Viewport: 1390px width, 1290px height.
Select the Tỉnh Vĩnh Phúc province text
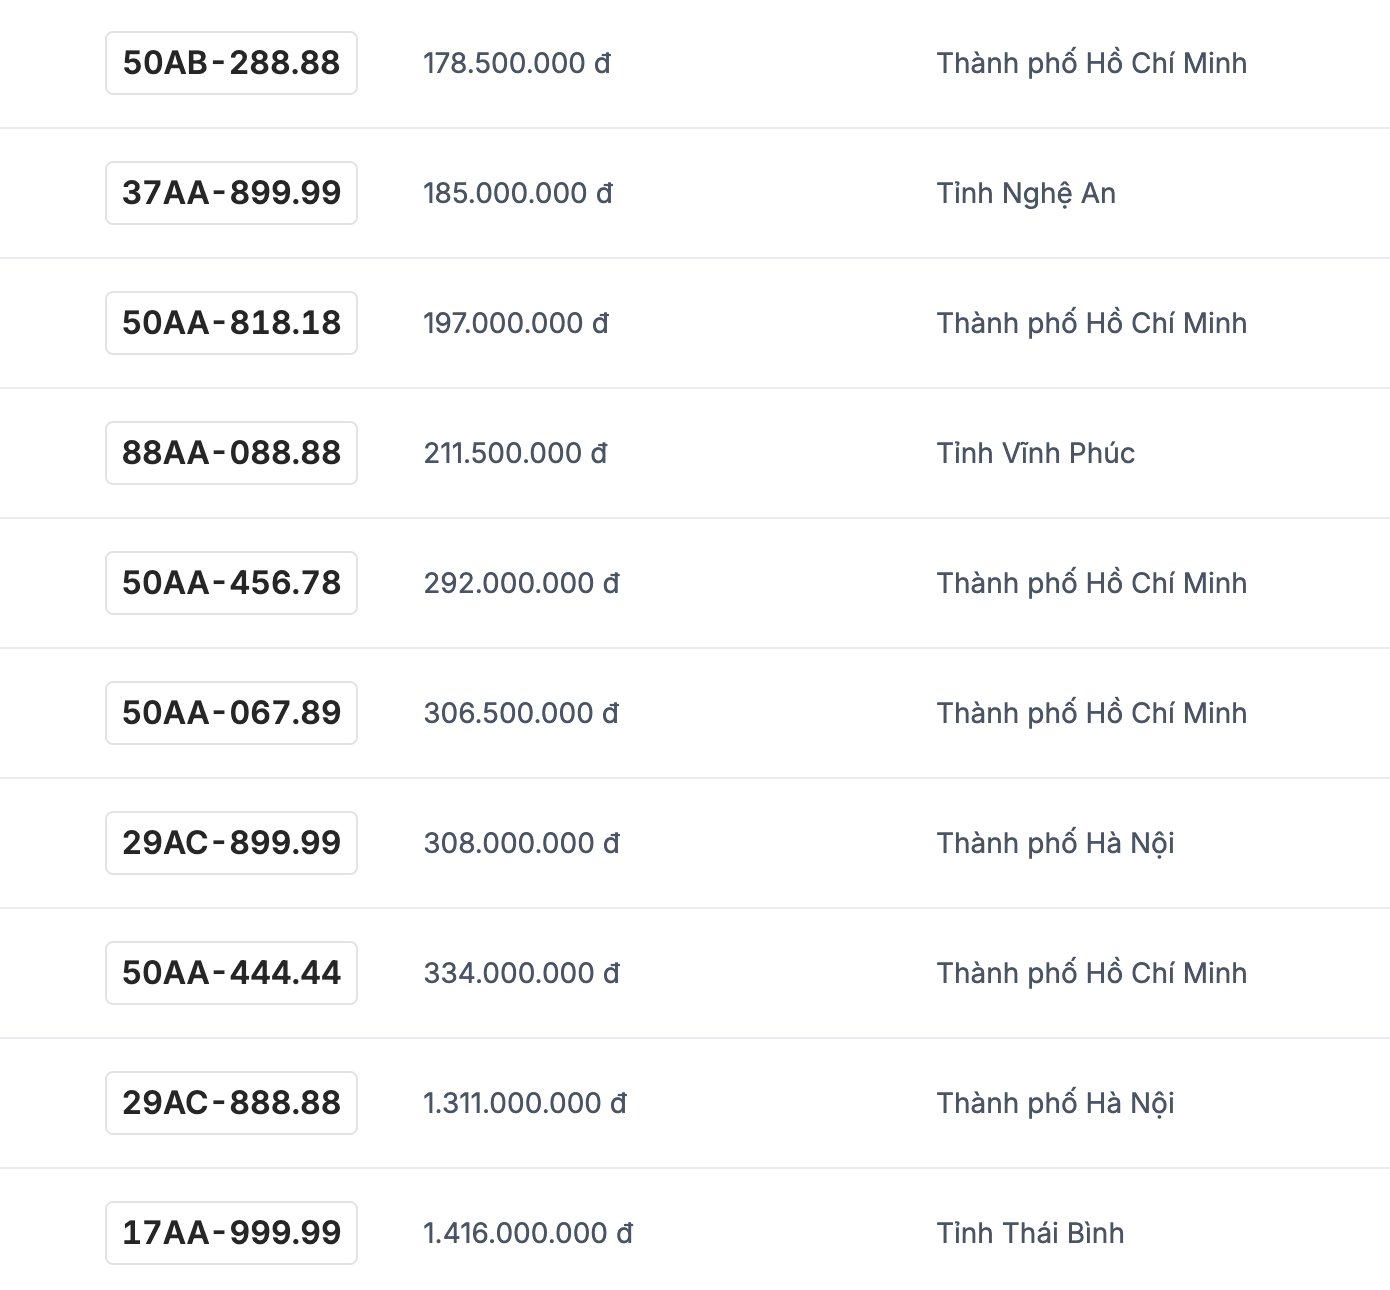point(1035,453)
